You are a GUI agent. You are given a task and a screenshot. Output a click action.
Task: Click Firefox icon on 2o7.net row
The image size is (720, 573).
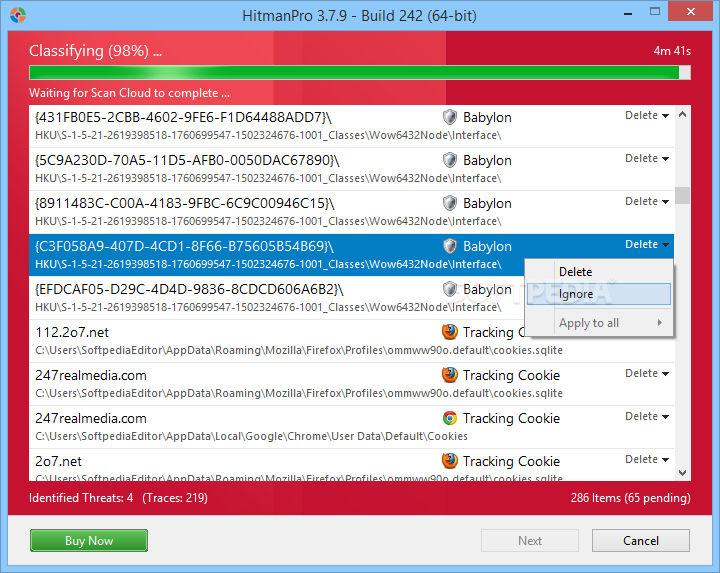(x=450, y=461)
